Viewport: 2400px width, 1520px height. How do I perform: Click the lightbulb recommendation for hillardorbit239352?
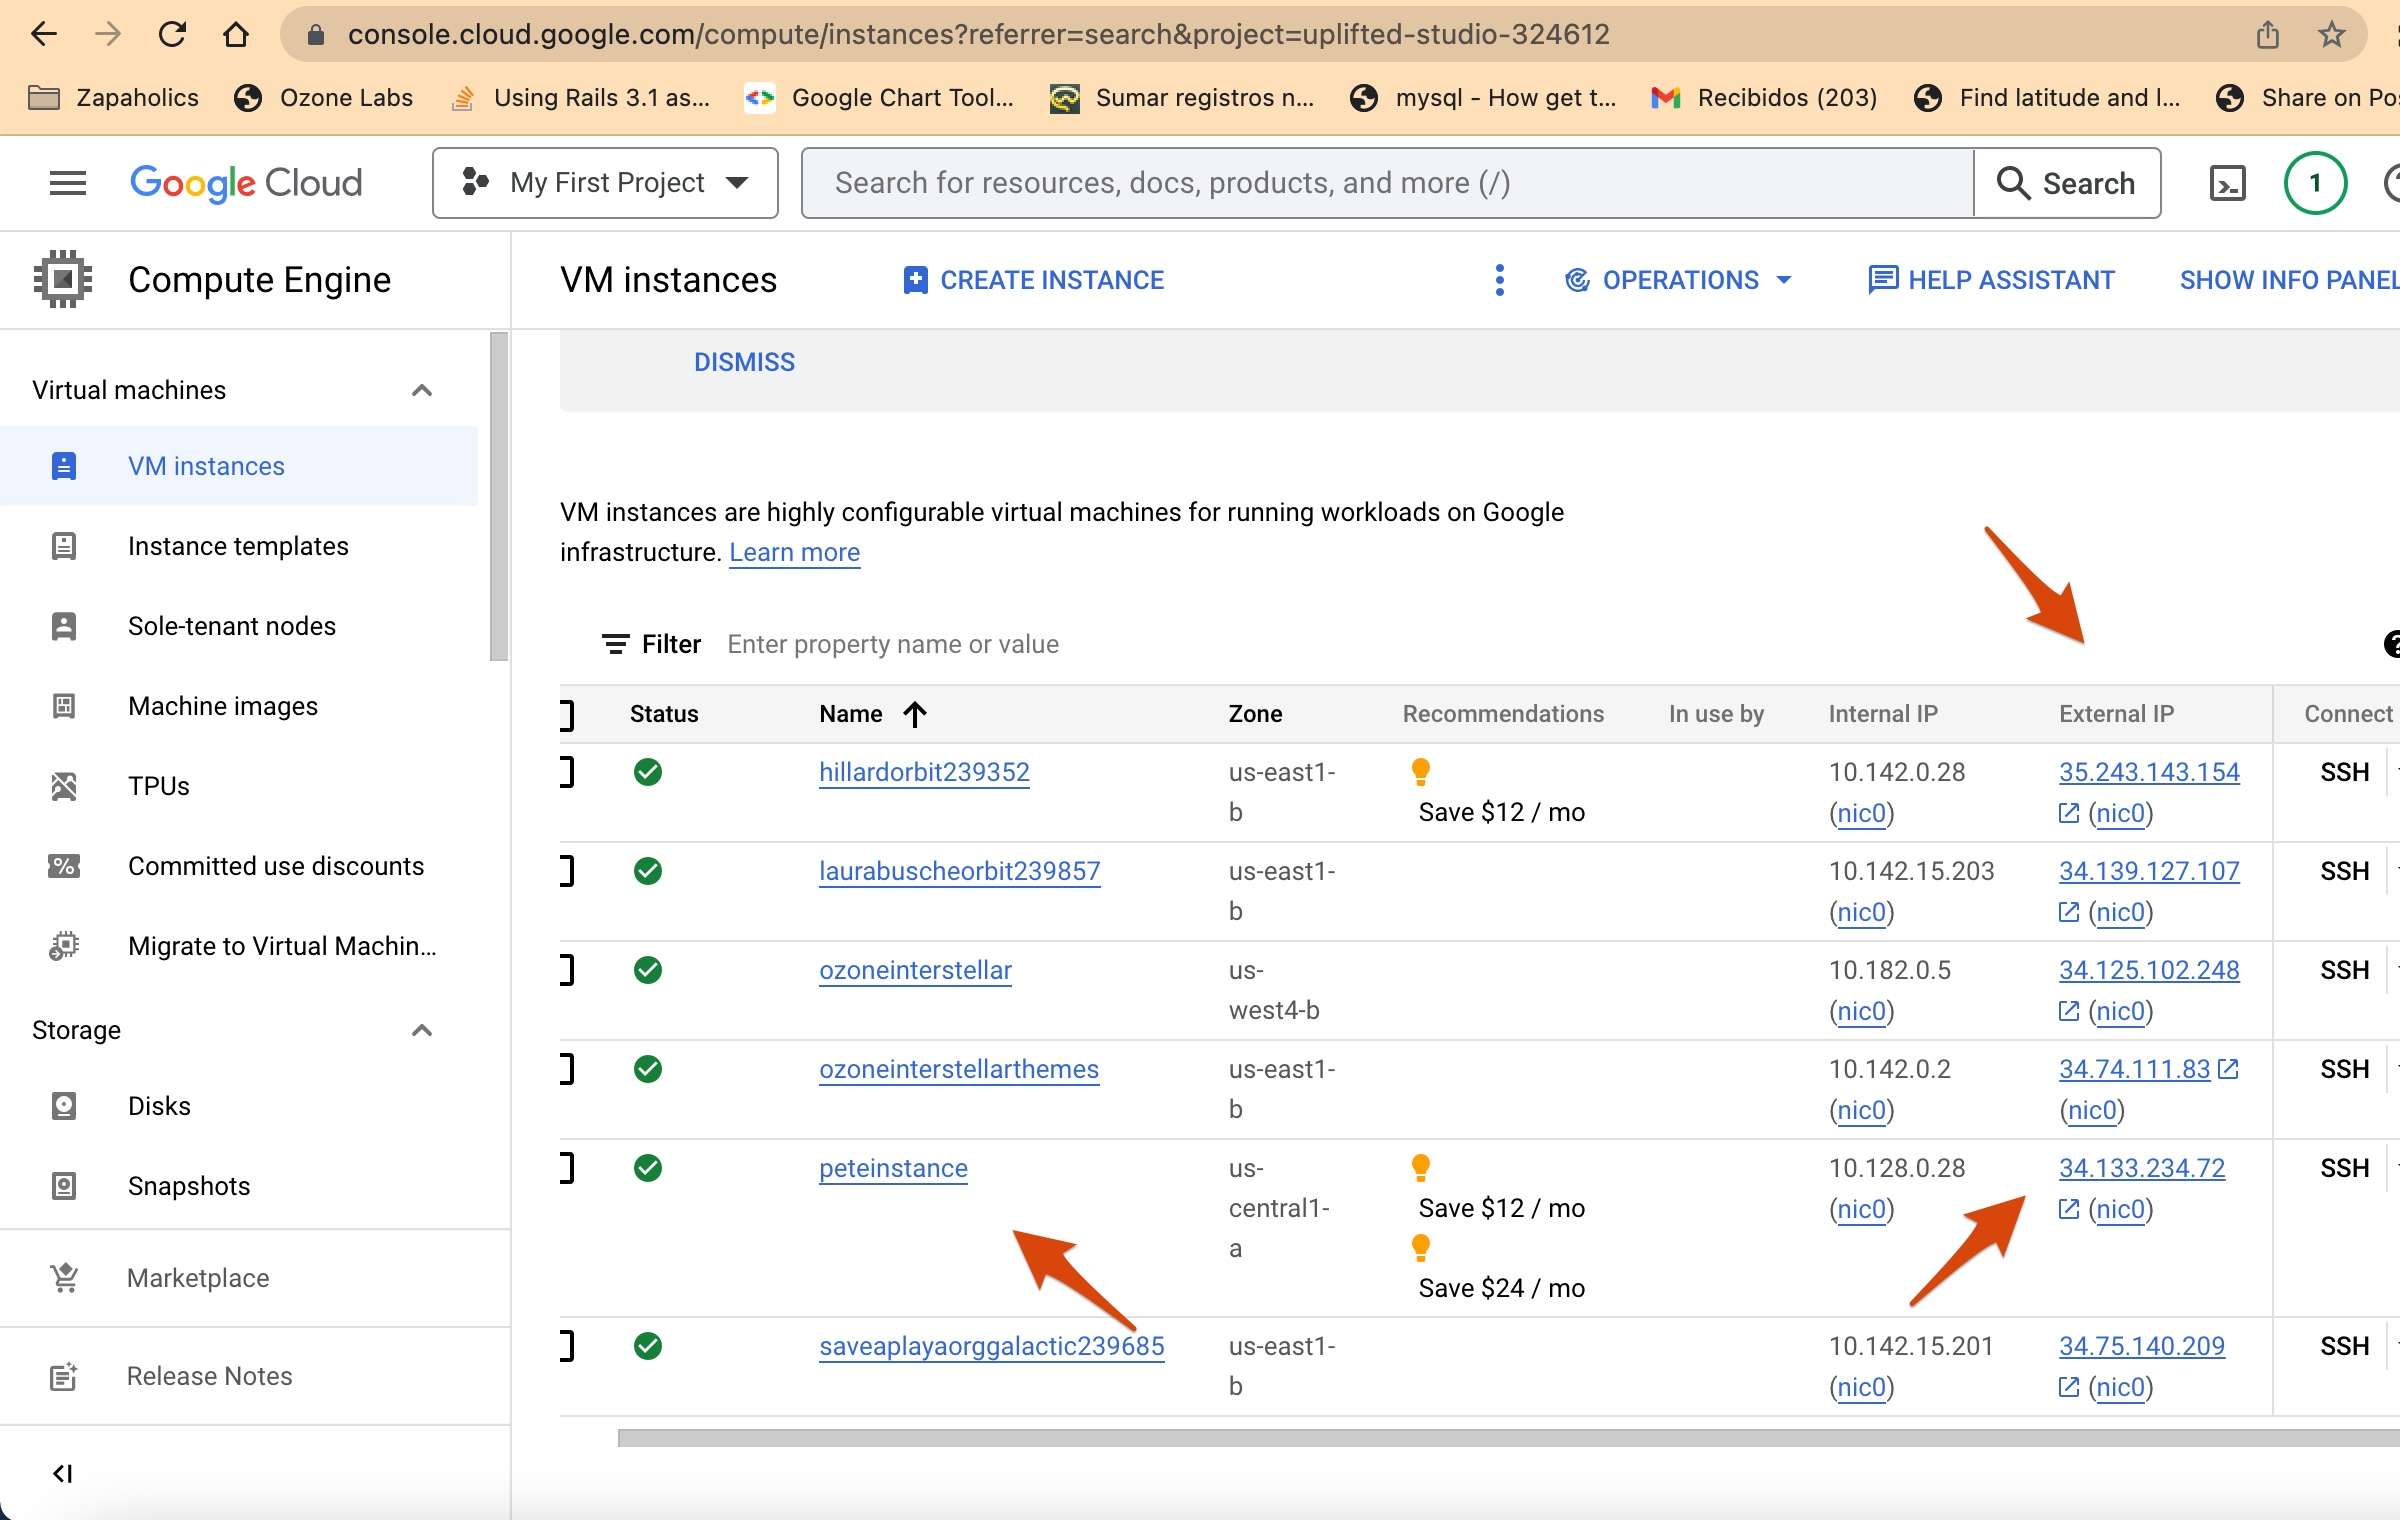[1420, 771]
